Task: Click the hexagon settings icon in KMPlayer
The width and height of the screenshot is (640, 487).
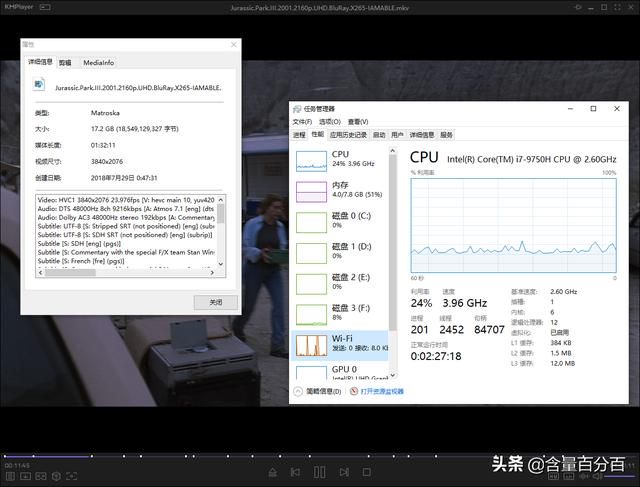Action: pos(56,476)
